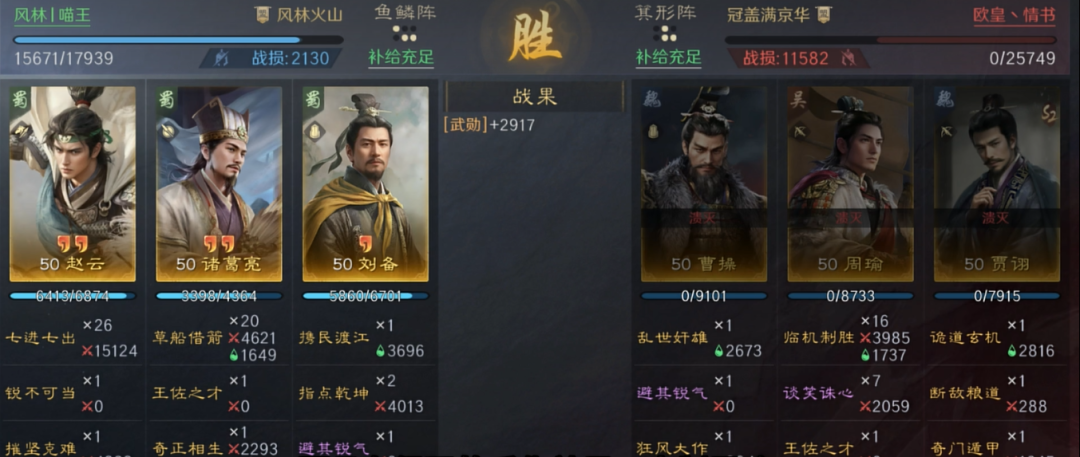Click the blue 战损 sword icon

(220, 58)
